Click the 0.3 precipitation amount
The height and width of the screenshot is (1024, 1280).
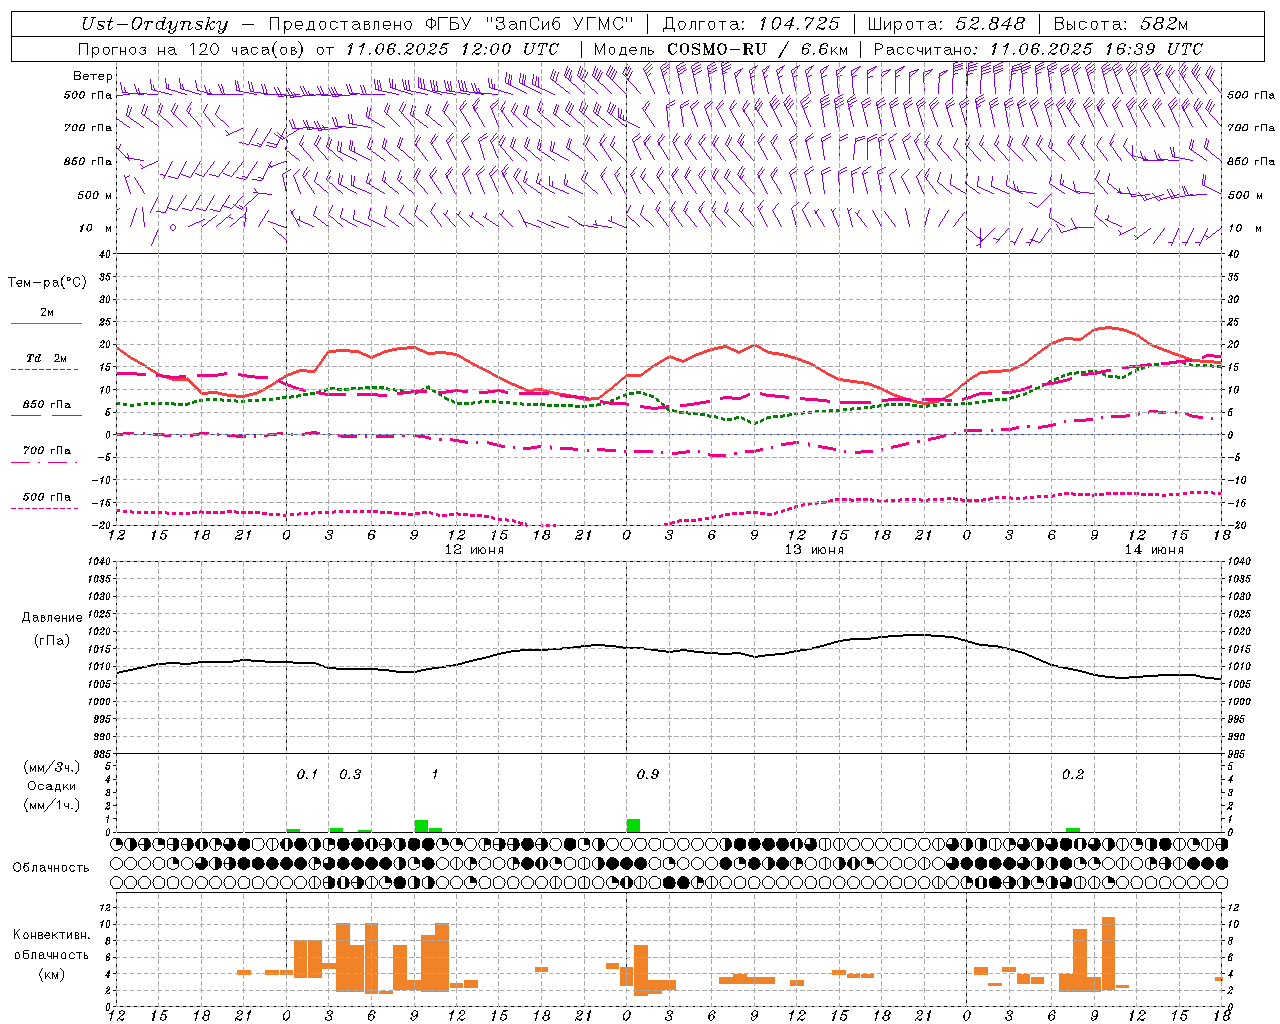[x=350, y=775]
